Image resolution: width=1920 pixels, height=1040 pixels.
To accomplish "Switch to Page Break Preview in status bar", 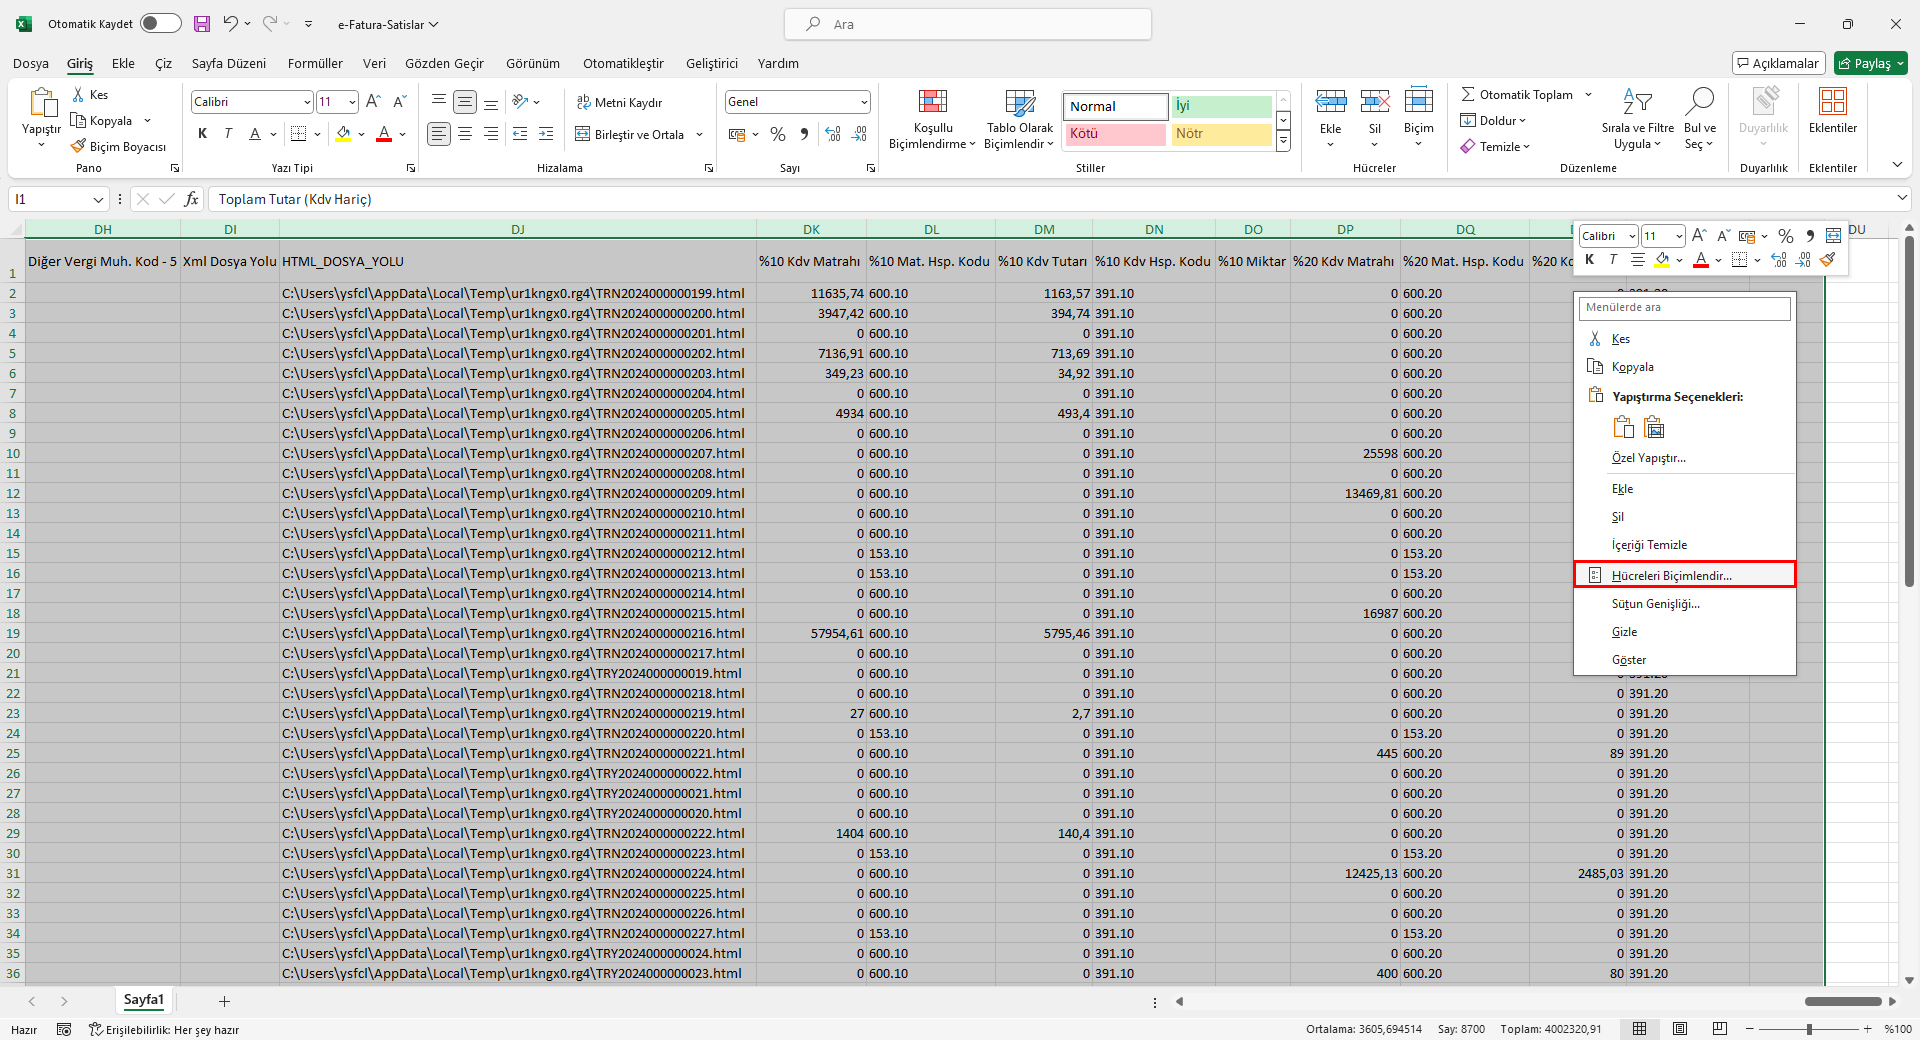I will (1720, 1029).
